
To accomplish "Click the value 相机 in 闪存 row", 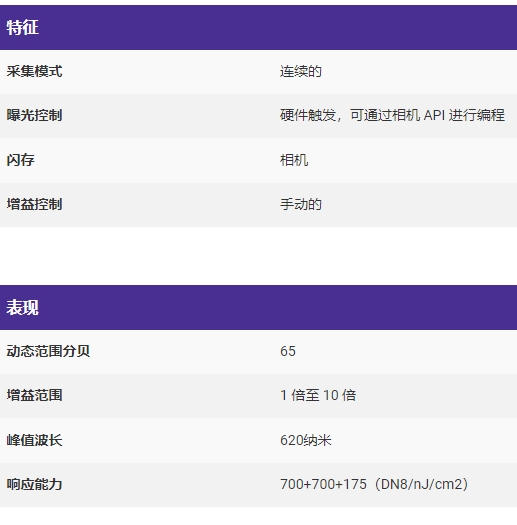I will [294, 160].
